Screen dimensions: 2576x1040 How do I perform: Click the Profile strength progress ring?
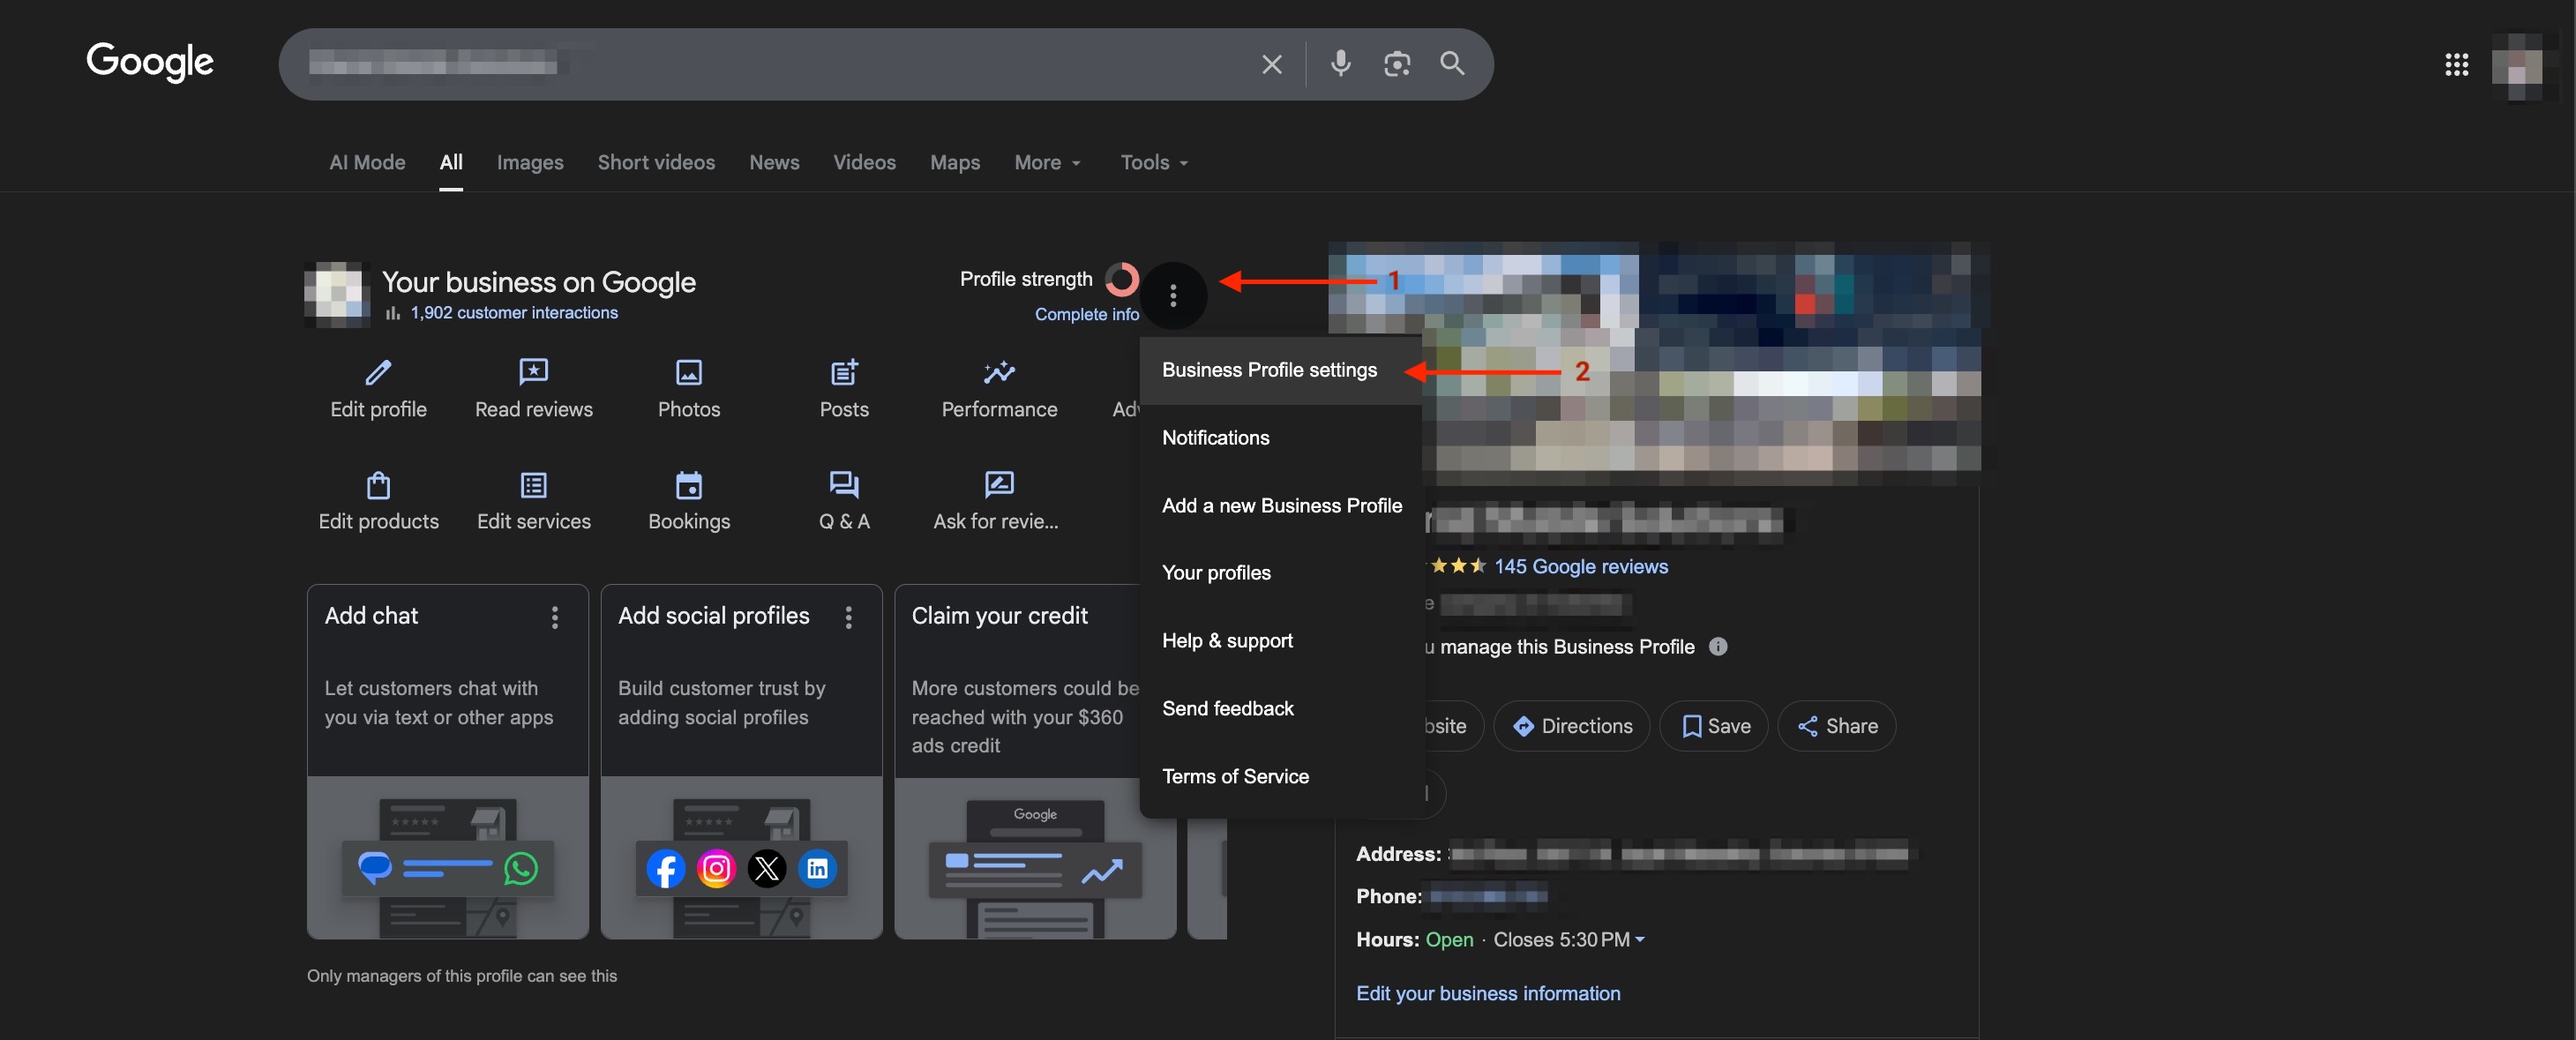(1121, 279)
